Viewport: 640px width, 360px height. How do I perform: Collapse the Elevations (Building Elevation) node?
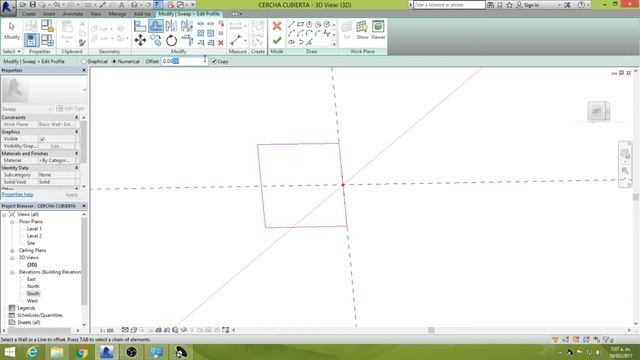pos(12,272)
